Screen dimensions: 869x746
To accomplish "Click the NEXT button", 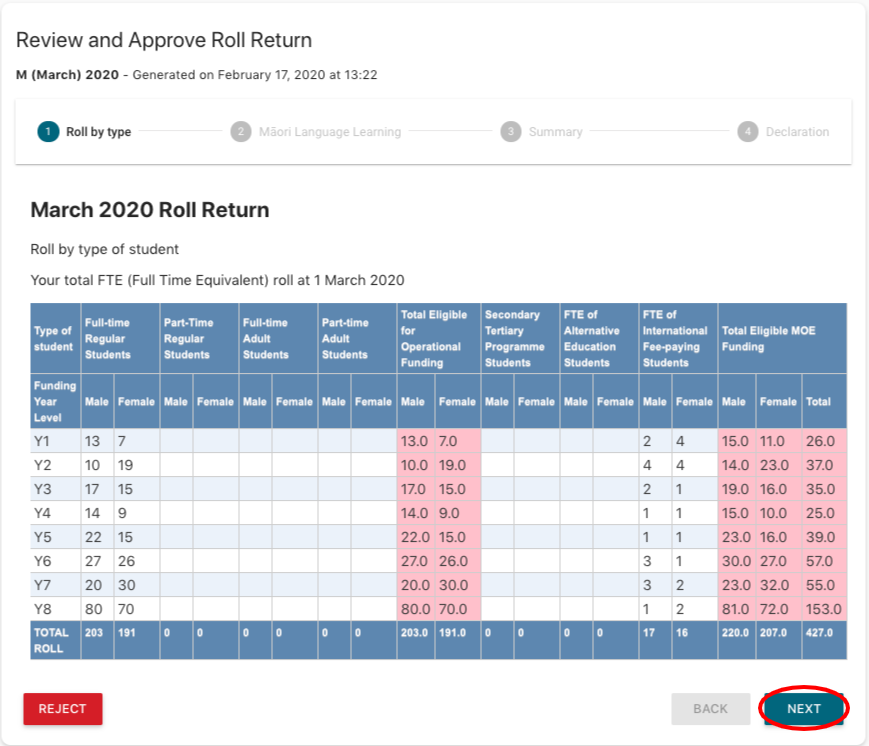I will [x=803, y=709].
